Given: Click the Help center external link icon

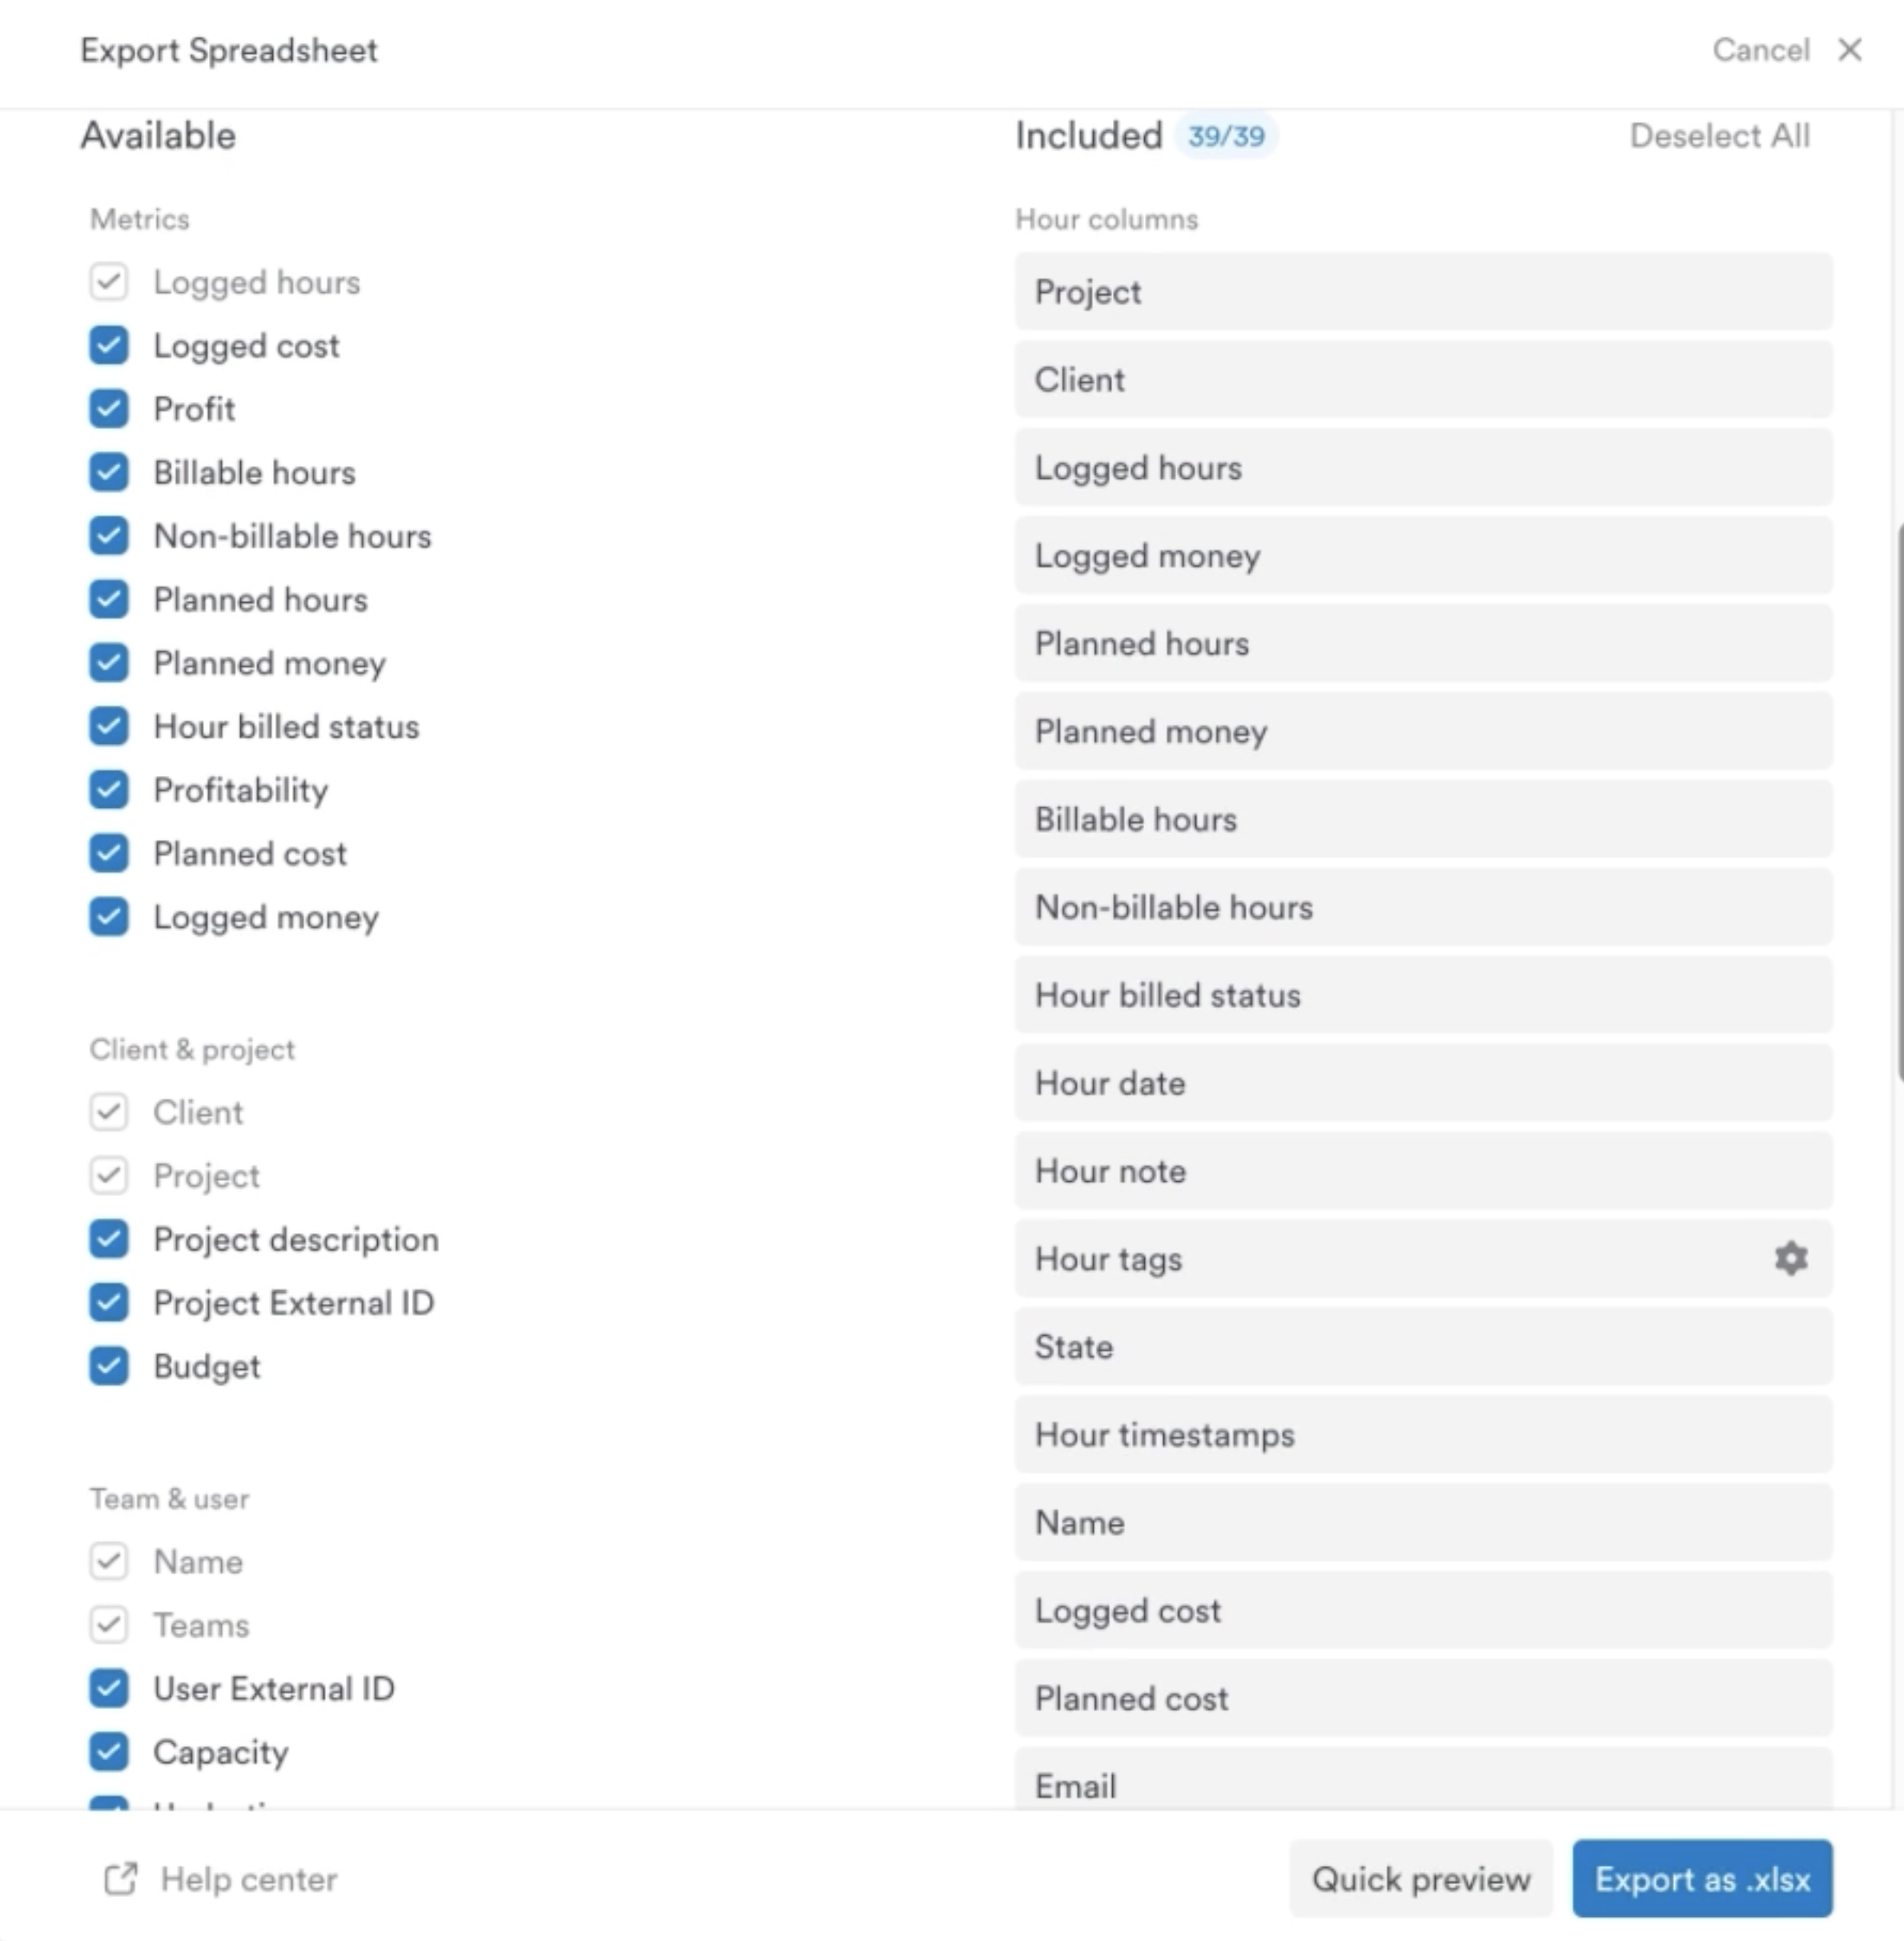Looking at the screenshot, I should [120, 1879].
